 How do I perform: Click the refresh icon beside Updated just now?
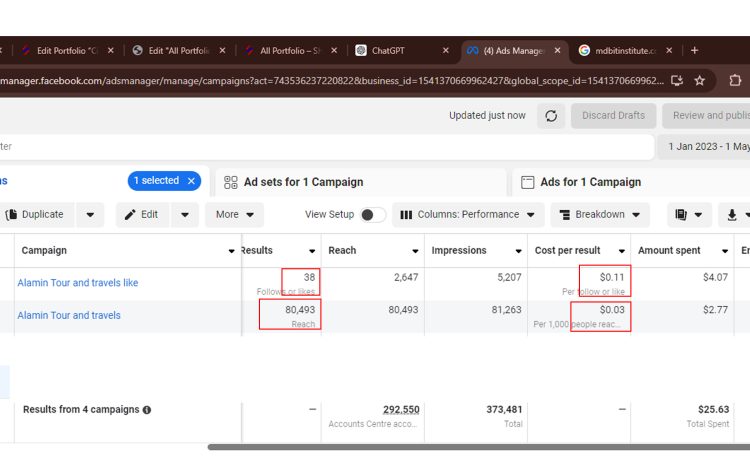click(x=551, y=116)
